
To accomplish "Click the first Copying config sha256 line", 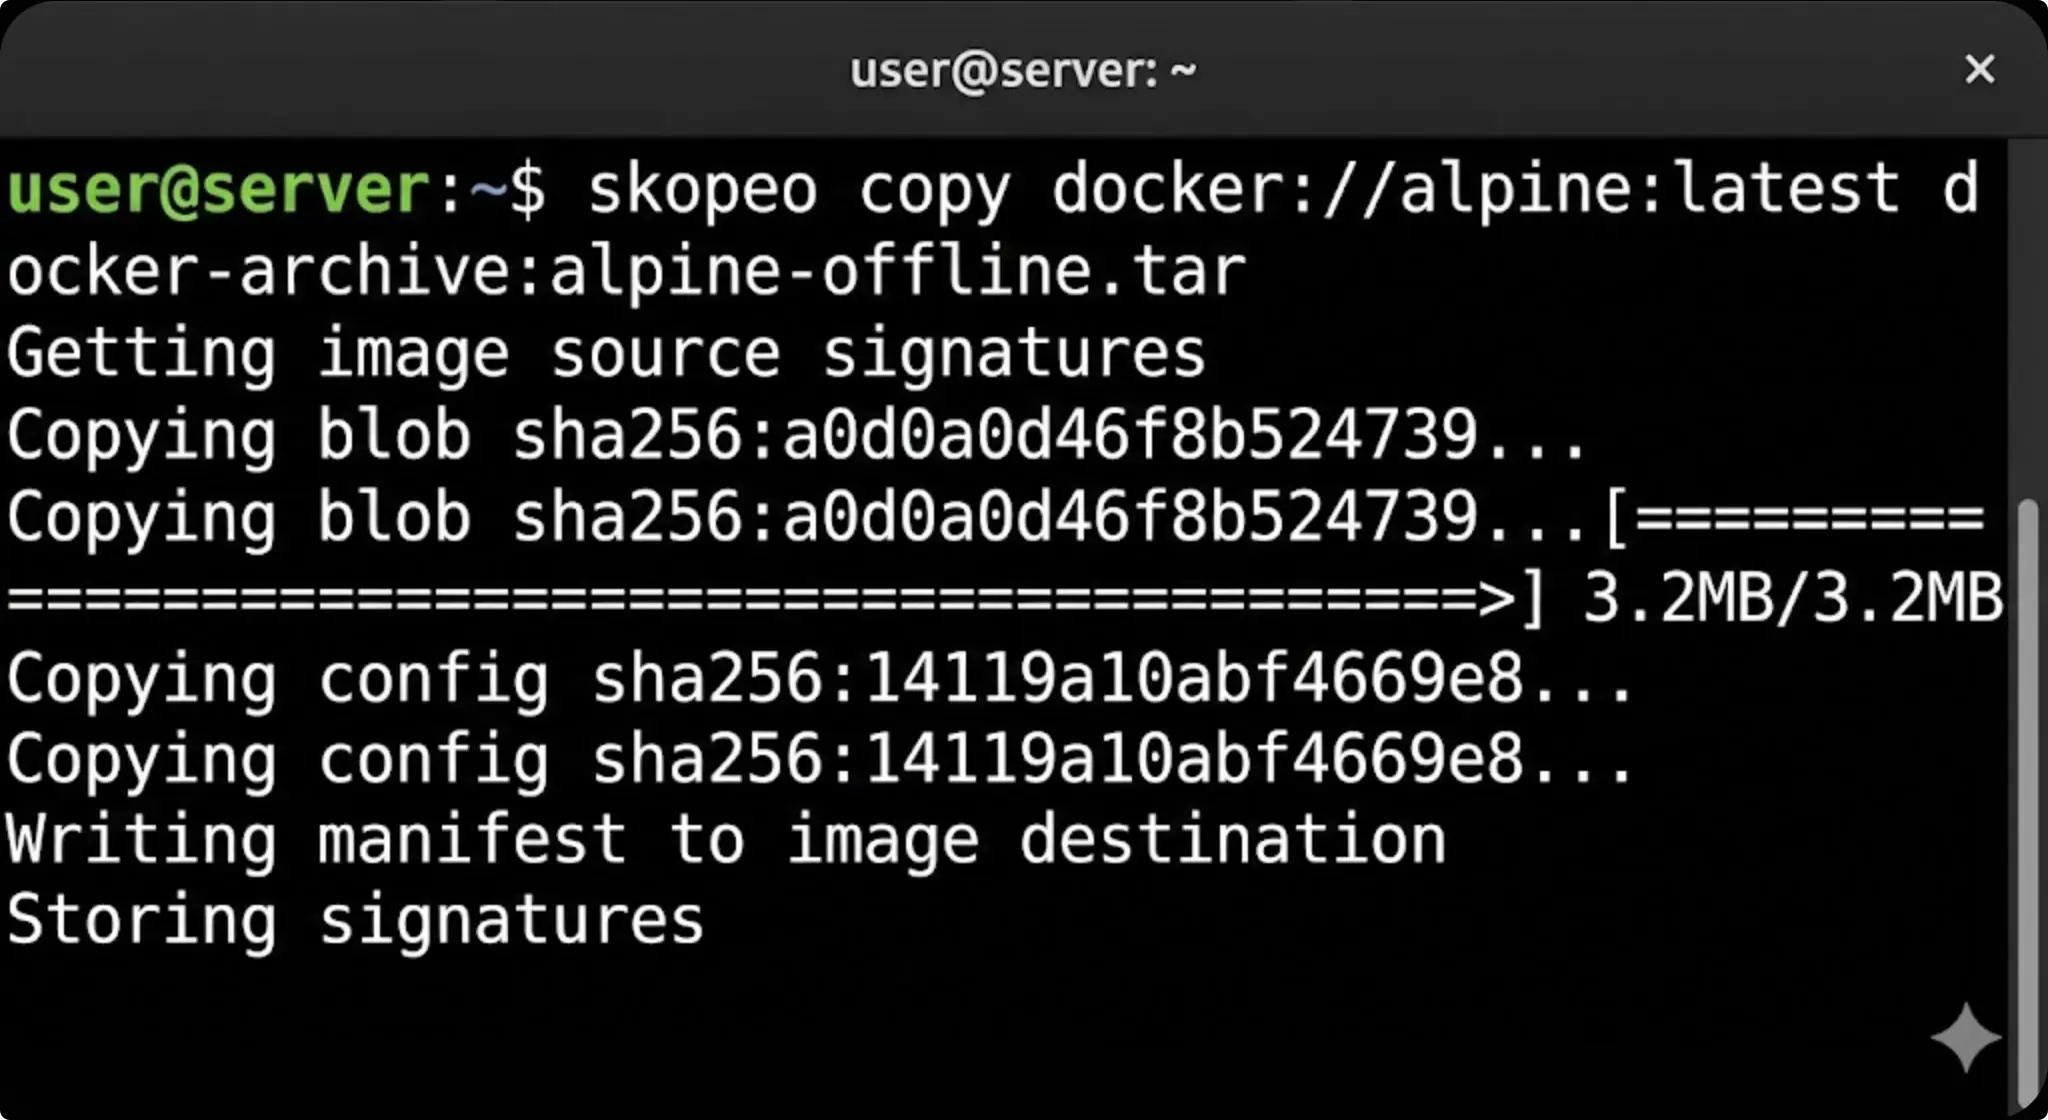I will [819, 680].
